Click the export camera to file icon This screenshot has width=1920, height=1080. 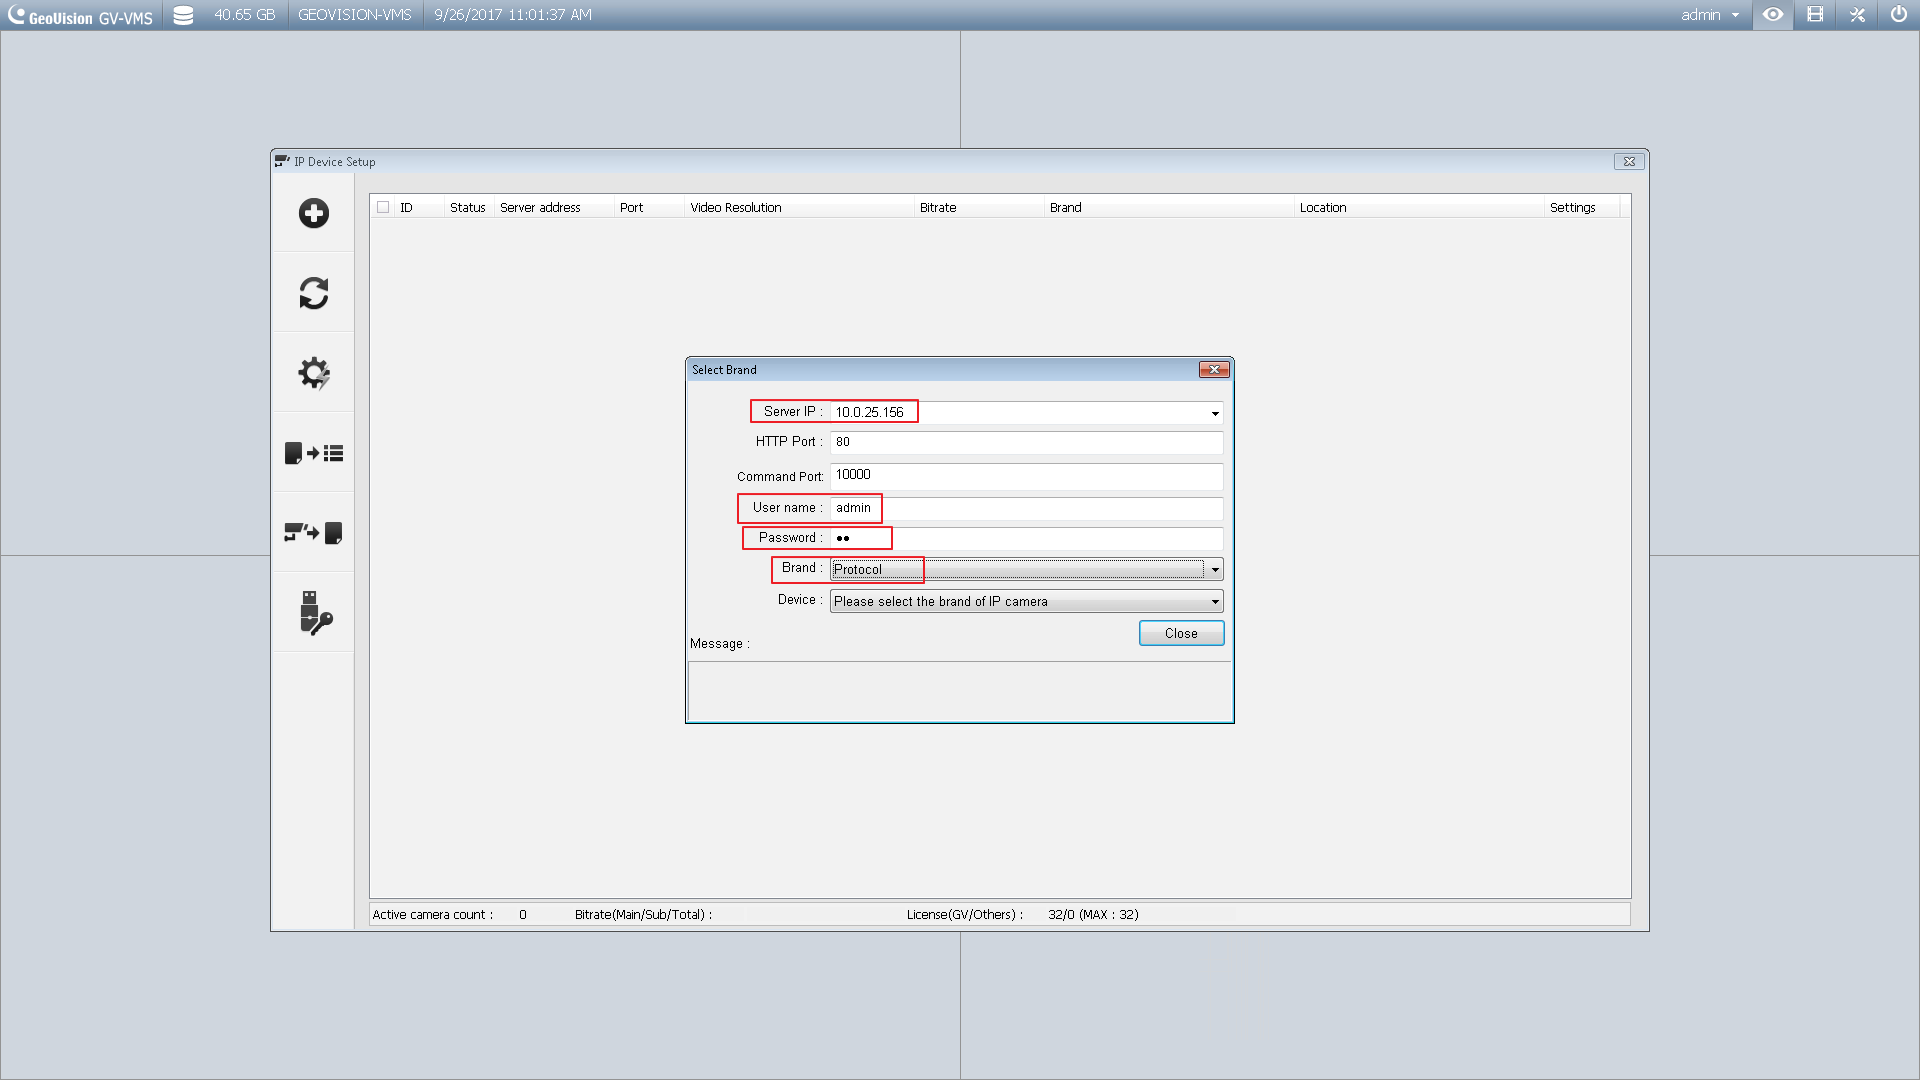(313, 533)
